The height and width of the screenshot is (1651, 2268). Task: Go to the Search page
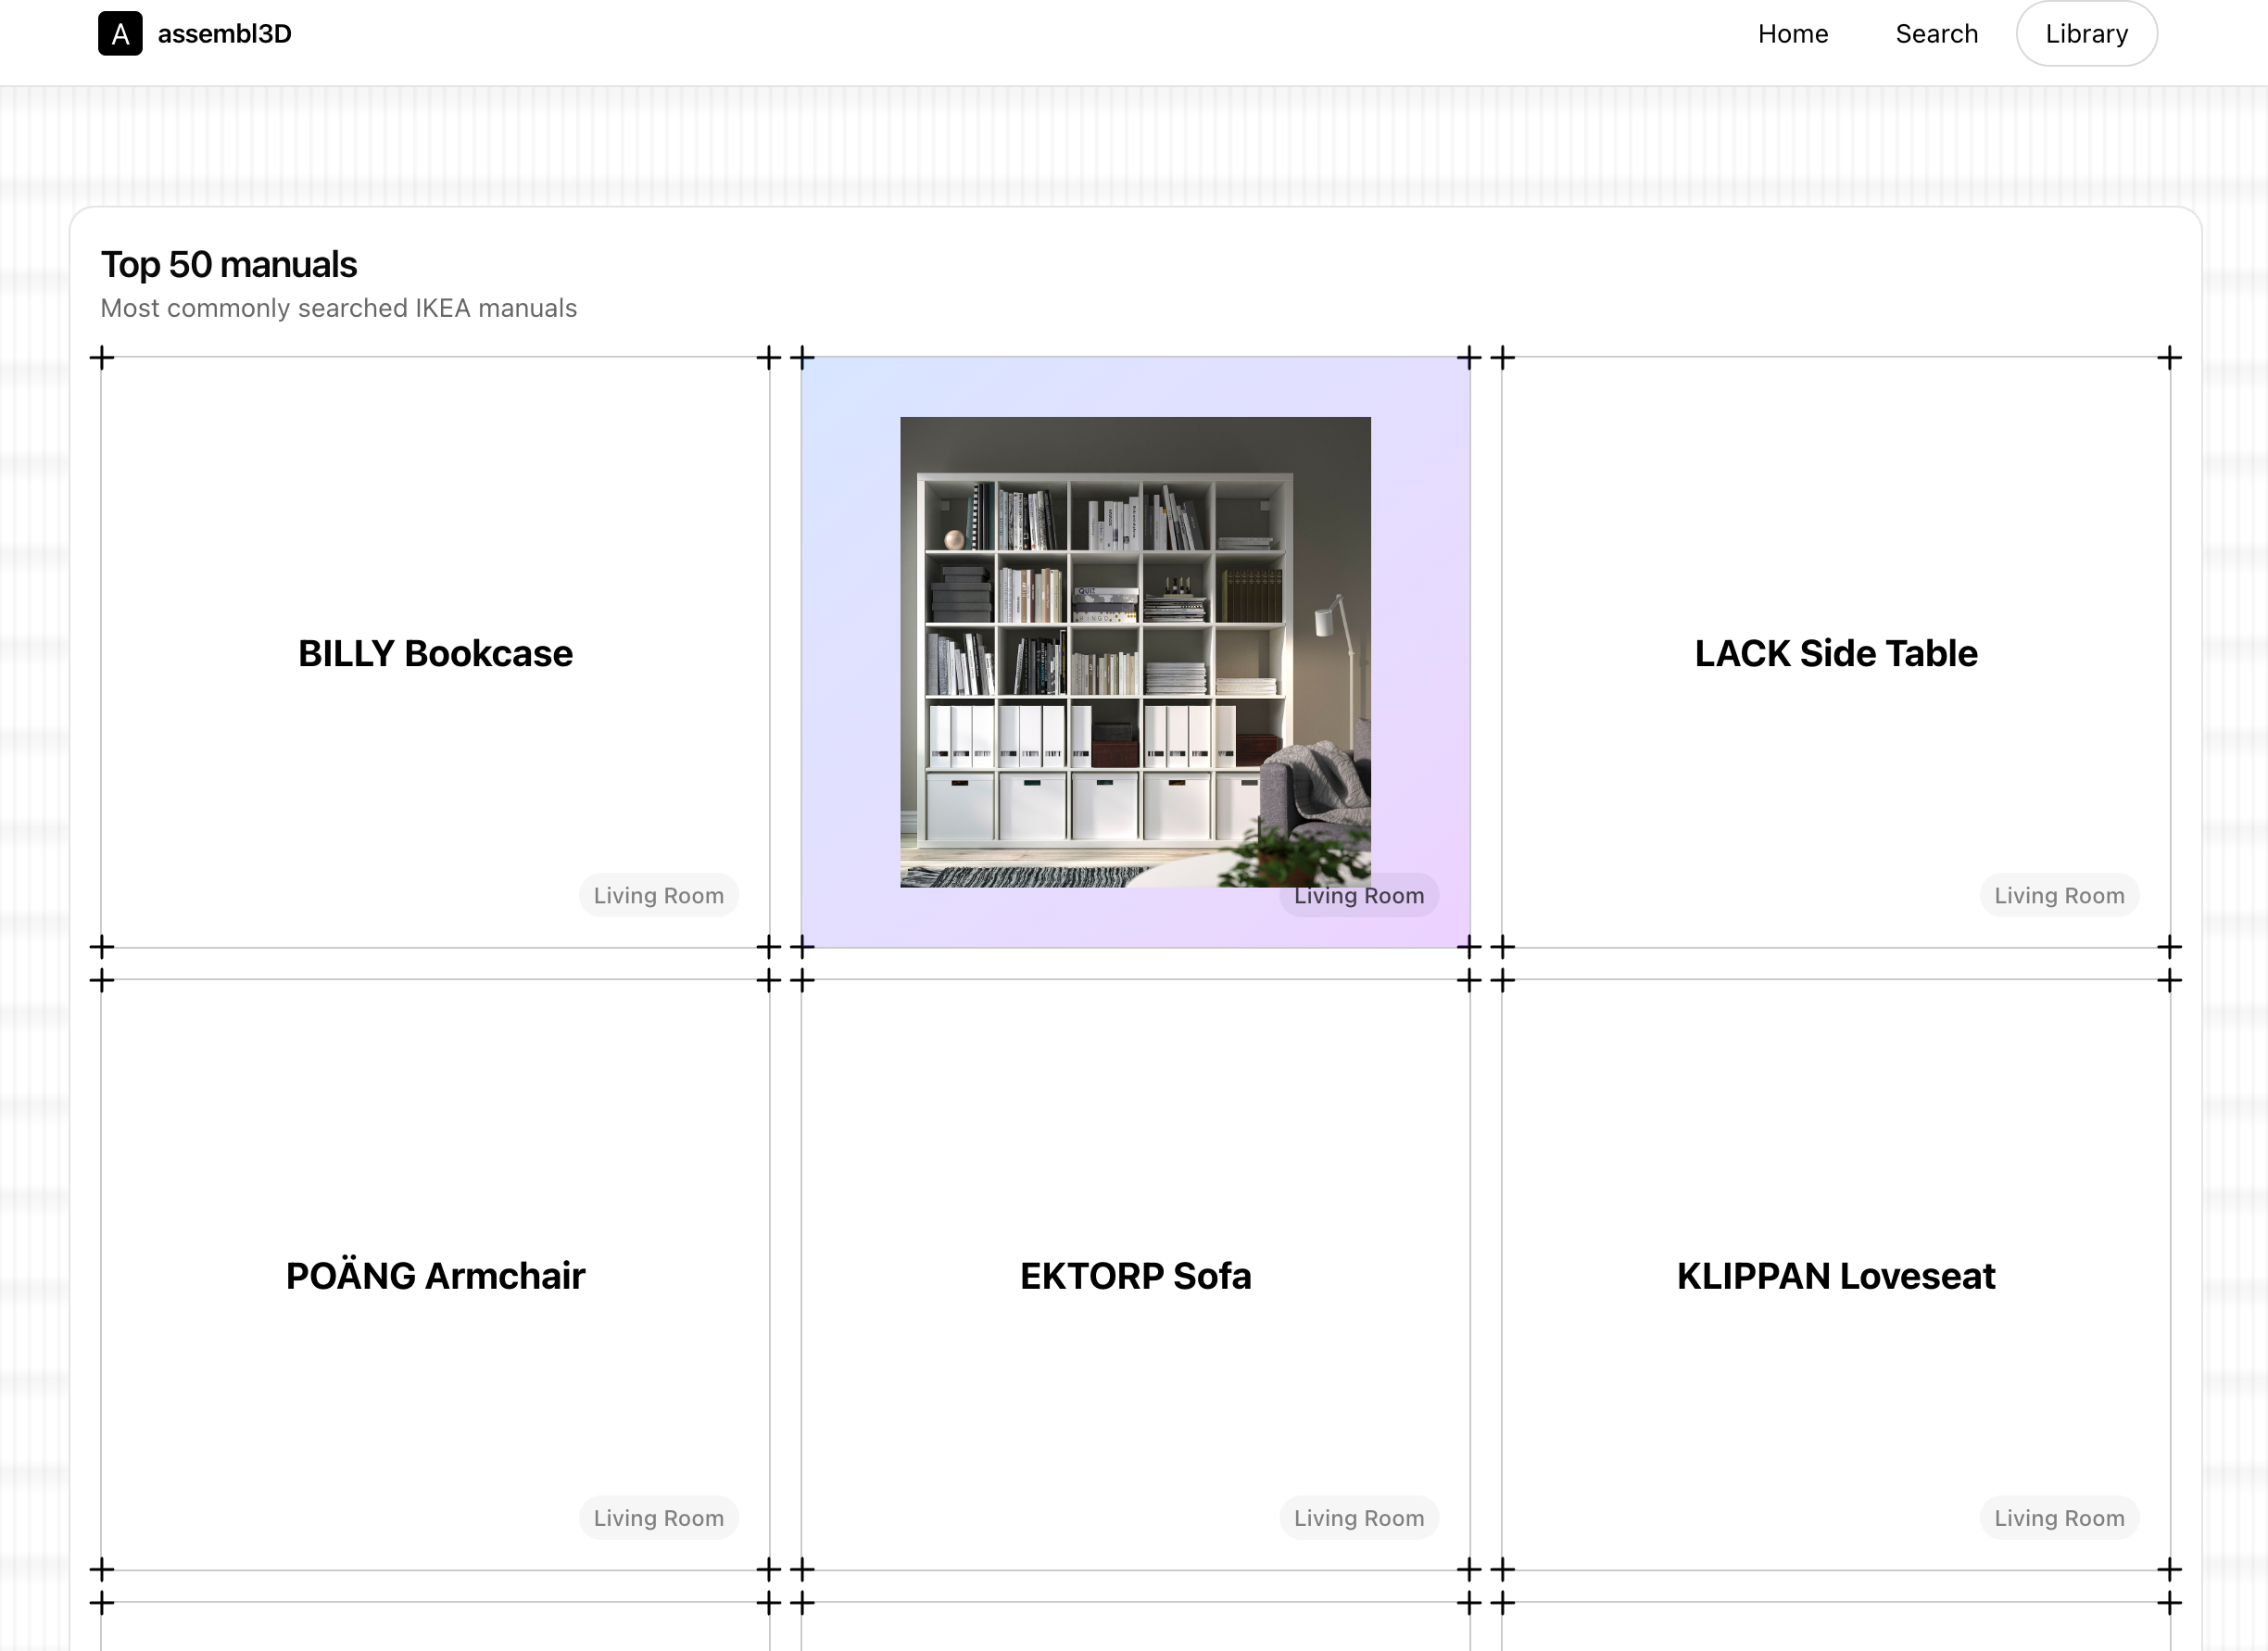point(1936,34)
